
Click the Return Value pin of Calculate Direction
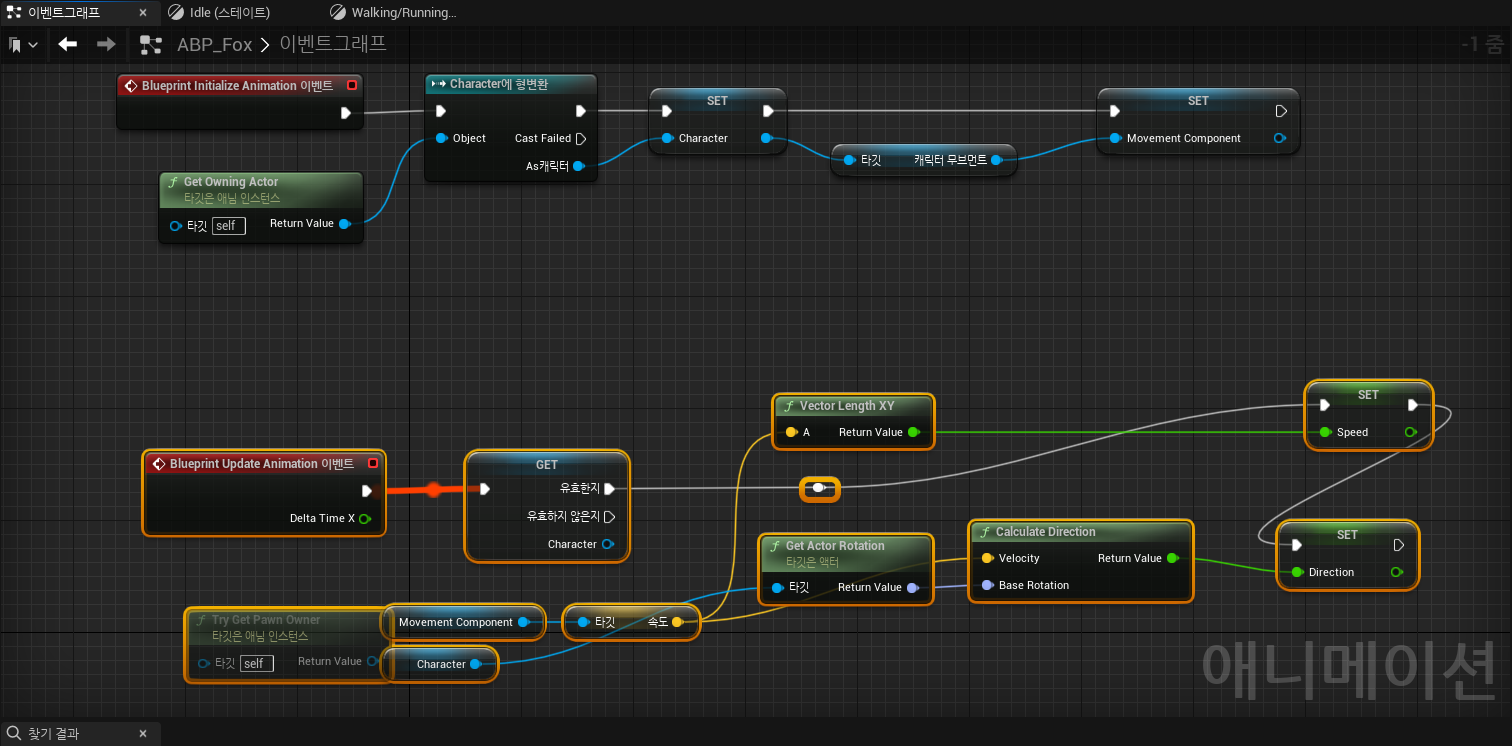click(1173, 558)
